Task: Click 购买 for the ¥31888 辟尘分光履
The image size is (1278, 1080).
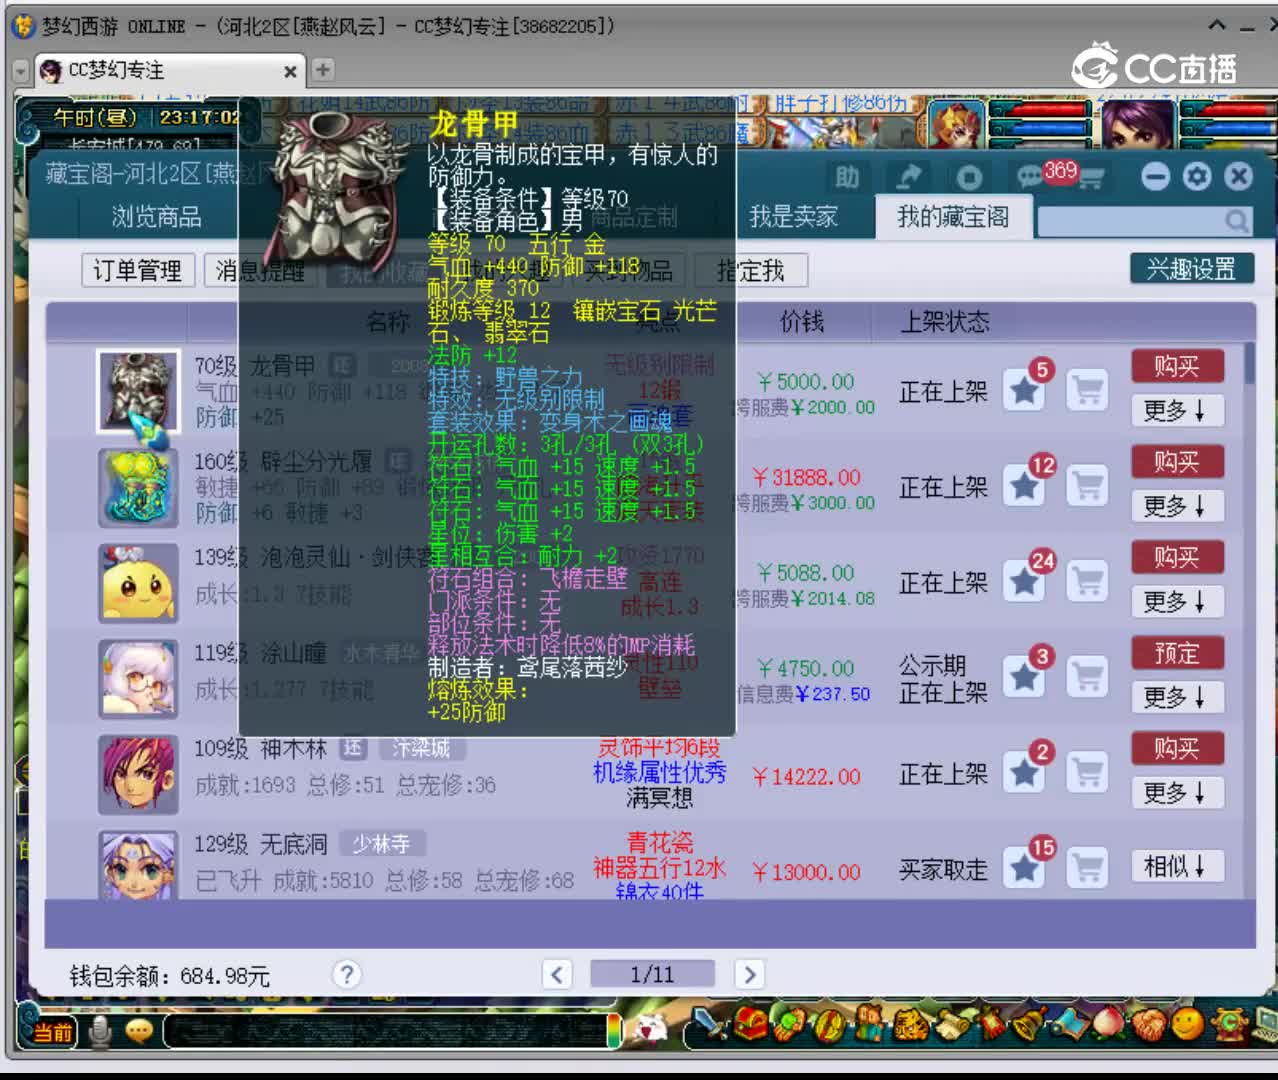Action: click(1177, 462)
